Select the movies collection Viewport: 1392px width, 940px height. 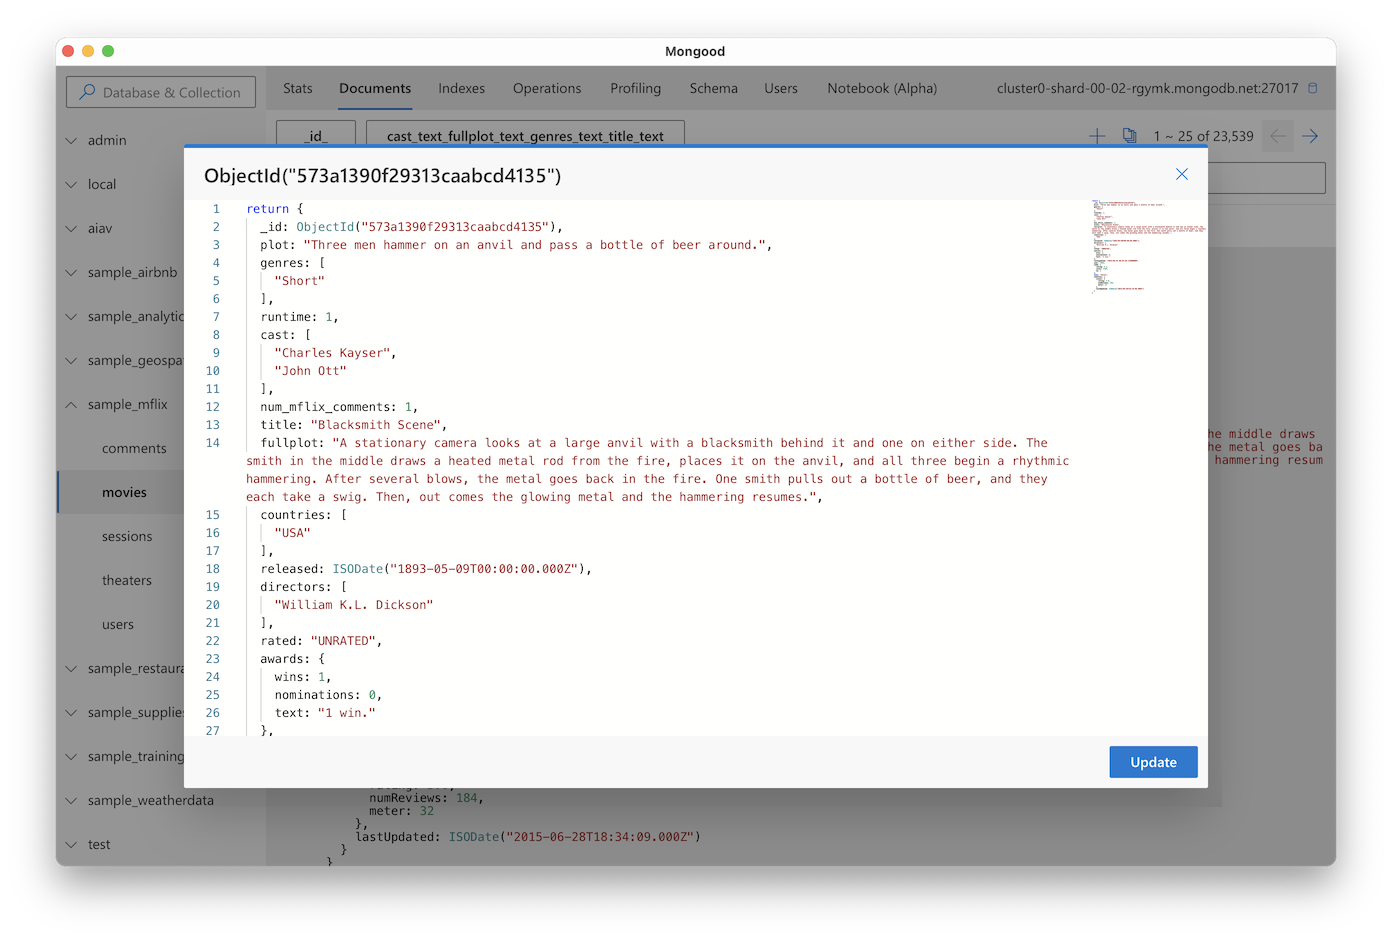[x=124, y=492]
